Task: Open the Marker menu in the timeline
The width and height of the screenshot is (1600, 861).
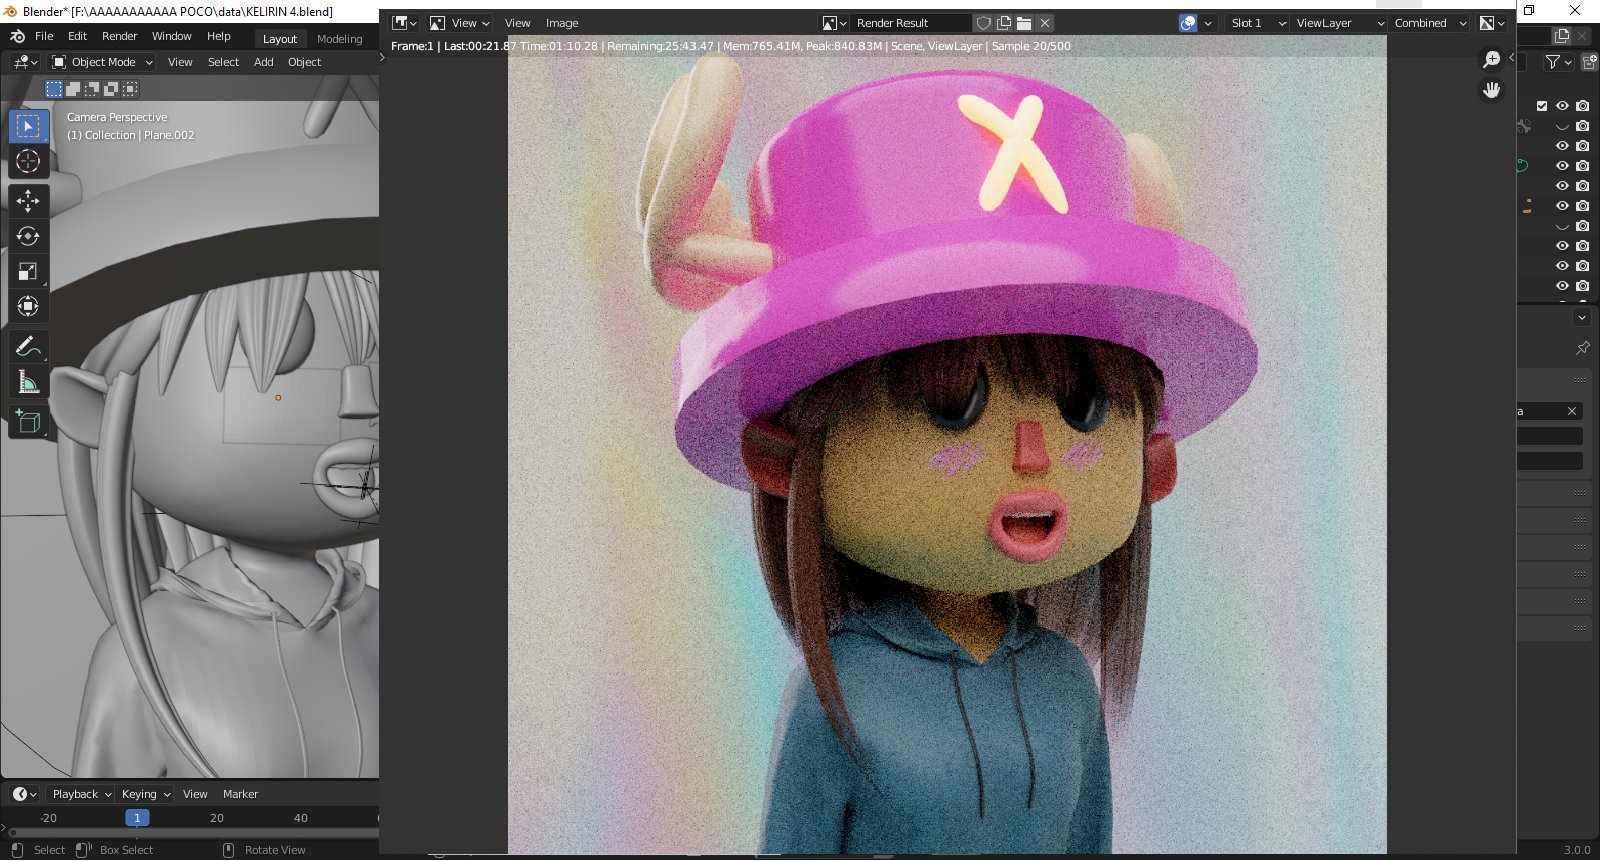Action: point(240,794)
